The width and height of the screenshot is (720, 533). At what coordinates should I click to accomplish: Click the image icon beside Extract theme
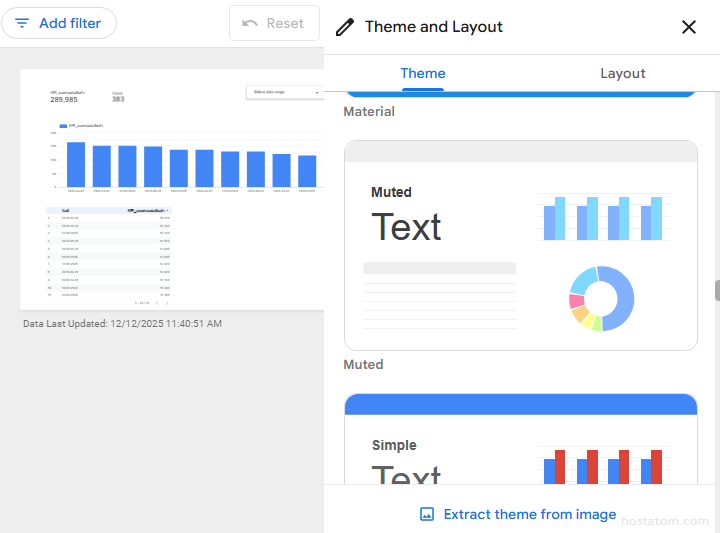point(427,514)
